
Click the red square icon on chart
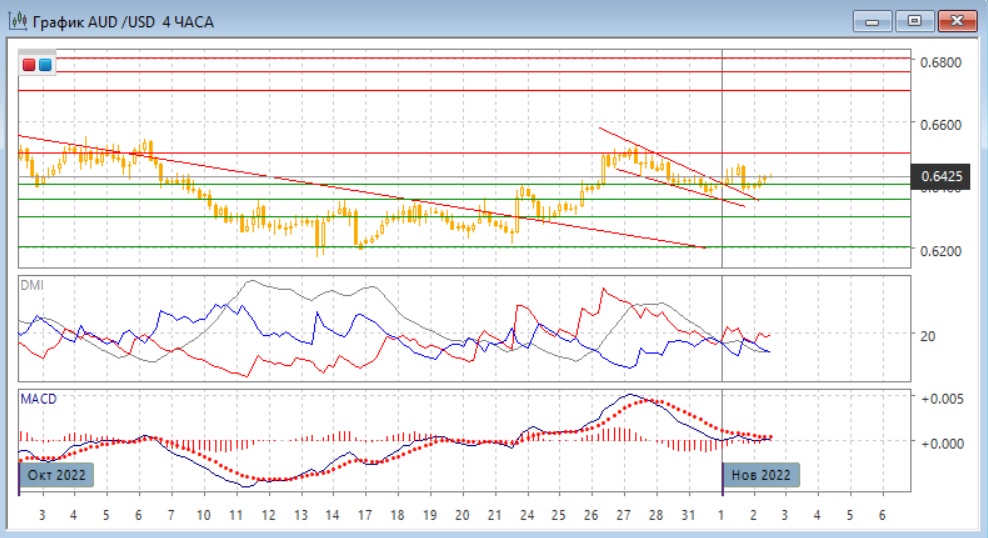(29, 65)
